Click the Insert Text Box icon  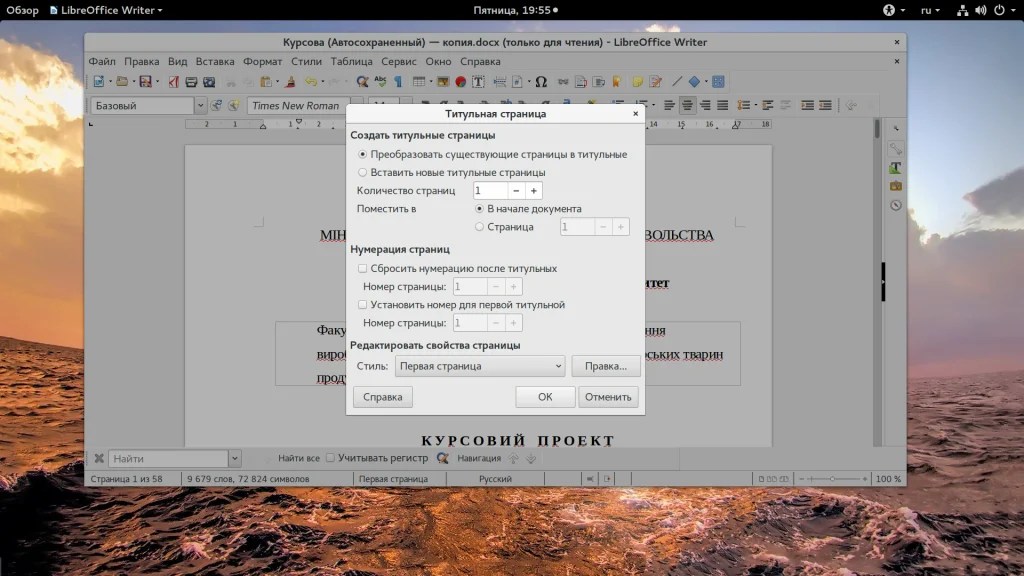coord(479,82)
